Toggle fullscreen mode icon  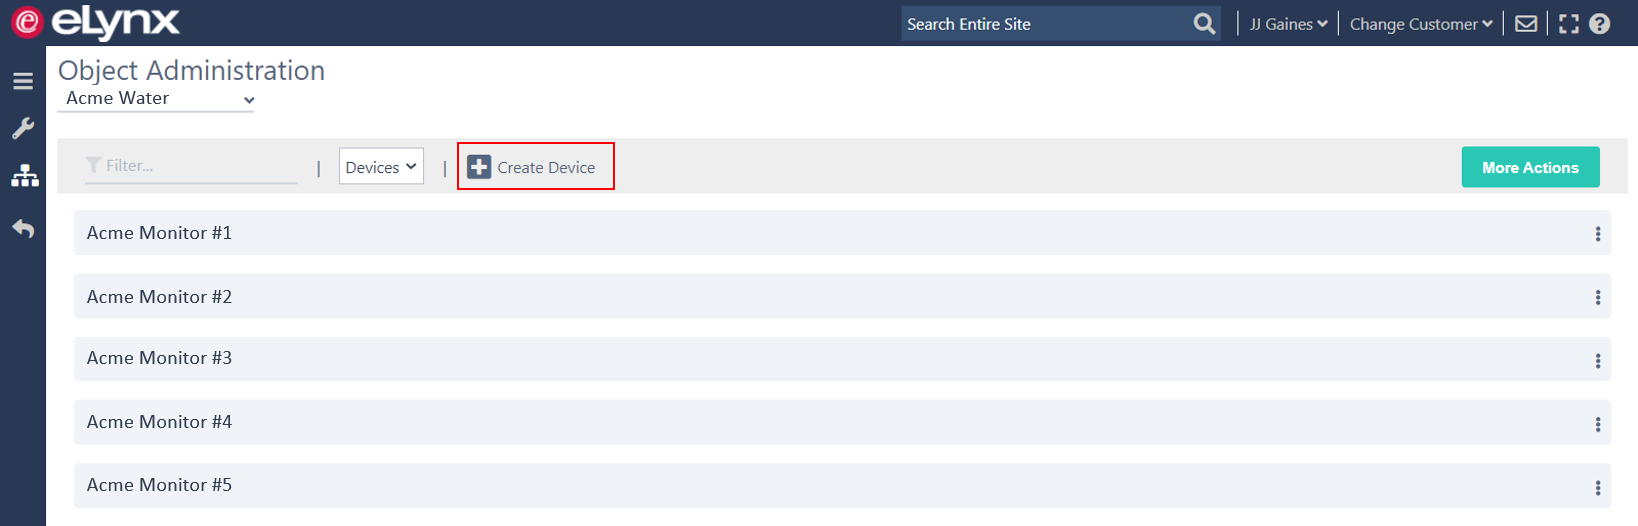point(1569,23)
